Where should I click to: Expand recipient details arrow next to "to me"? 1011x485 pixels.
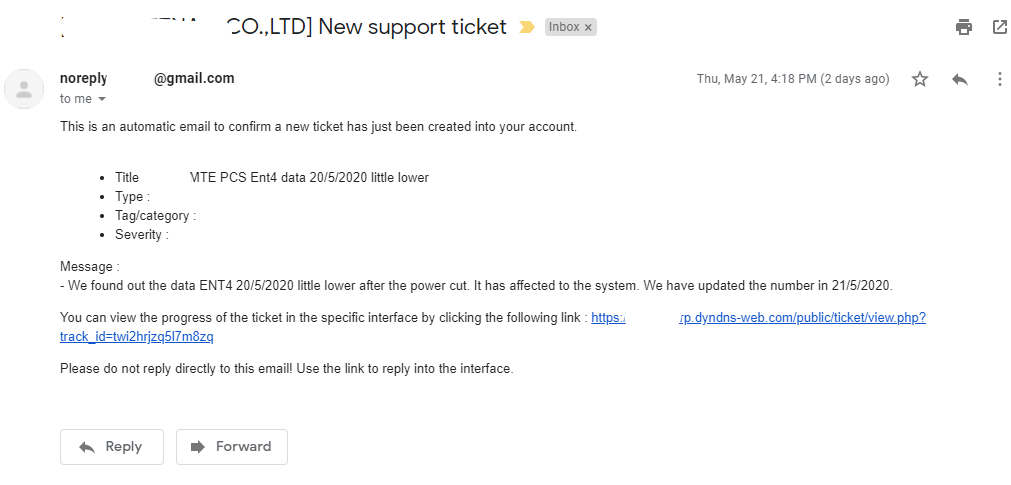pos(102,99)
